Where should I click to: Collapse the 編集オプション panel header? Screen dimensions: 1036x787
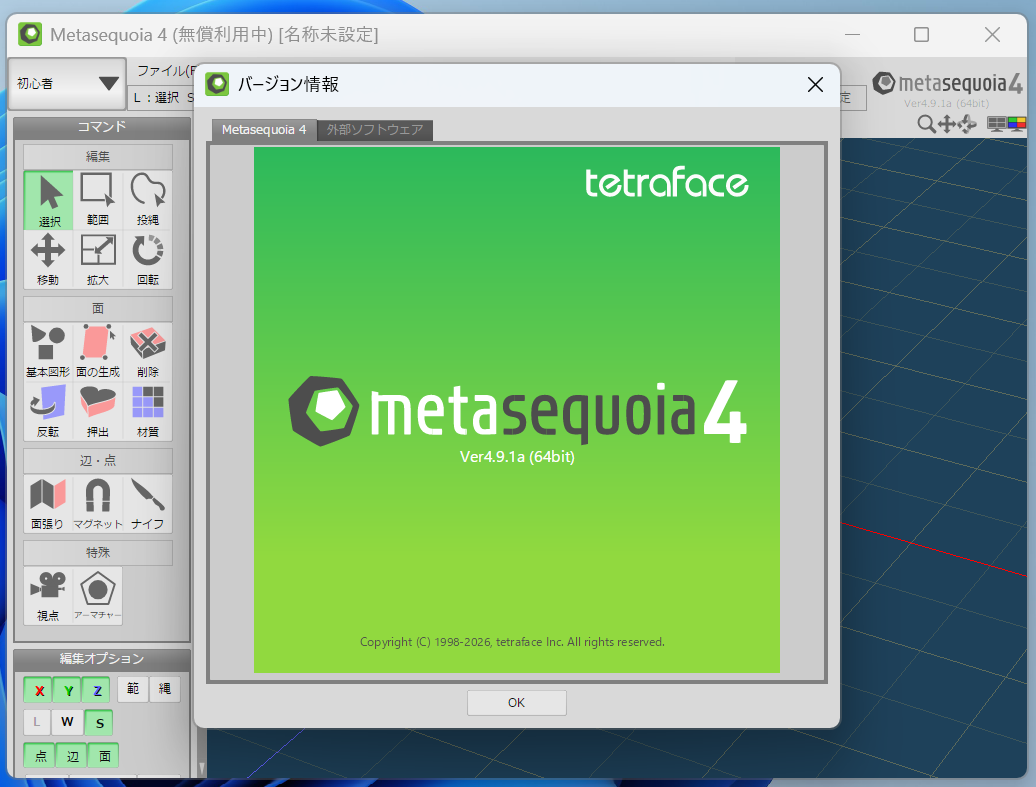point(102,659)
